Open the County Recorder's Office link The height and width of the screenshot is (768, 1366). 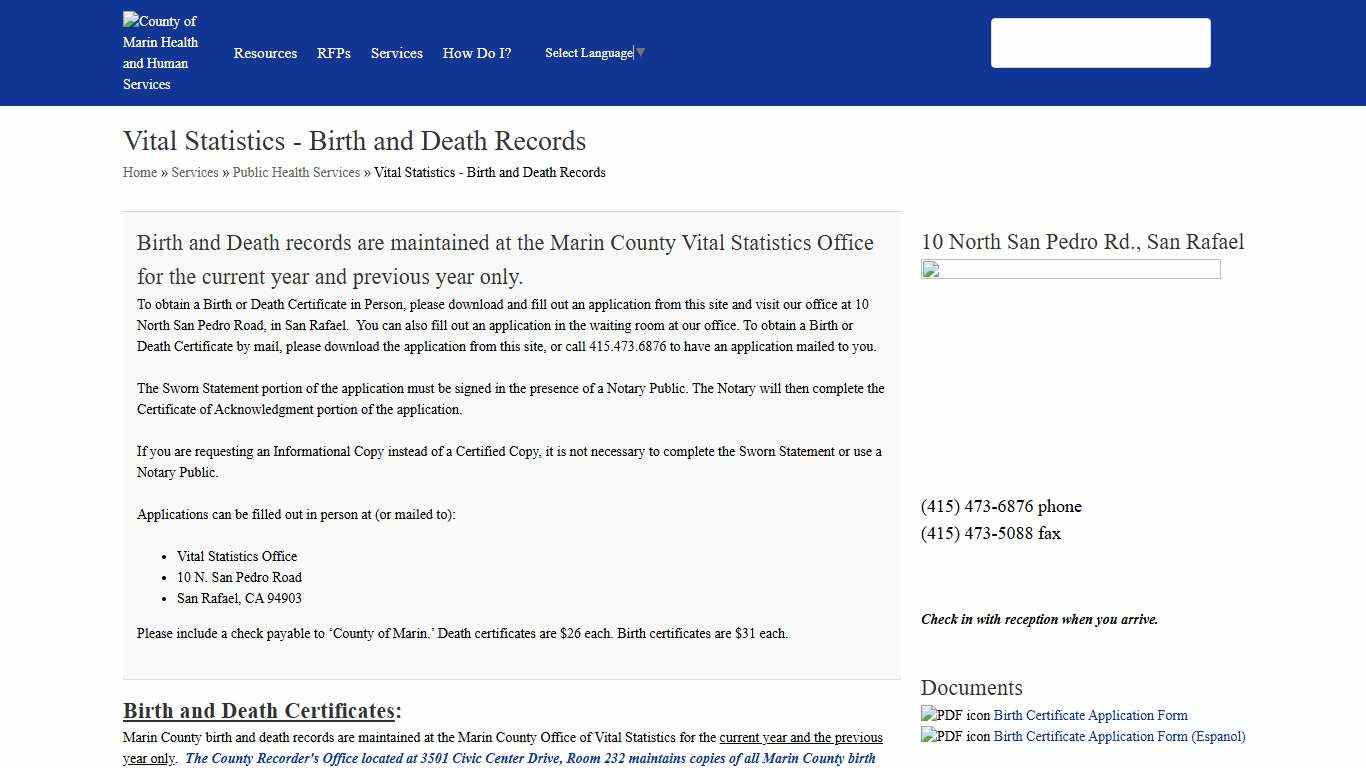point(530,758)
